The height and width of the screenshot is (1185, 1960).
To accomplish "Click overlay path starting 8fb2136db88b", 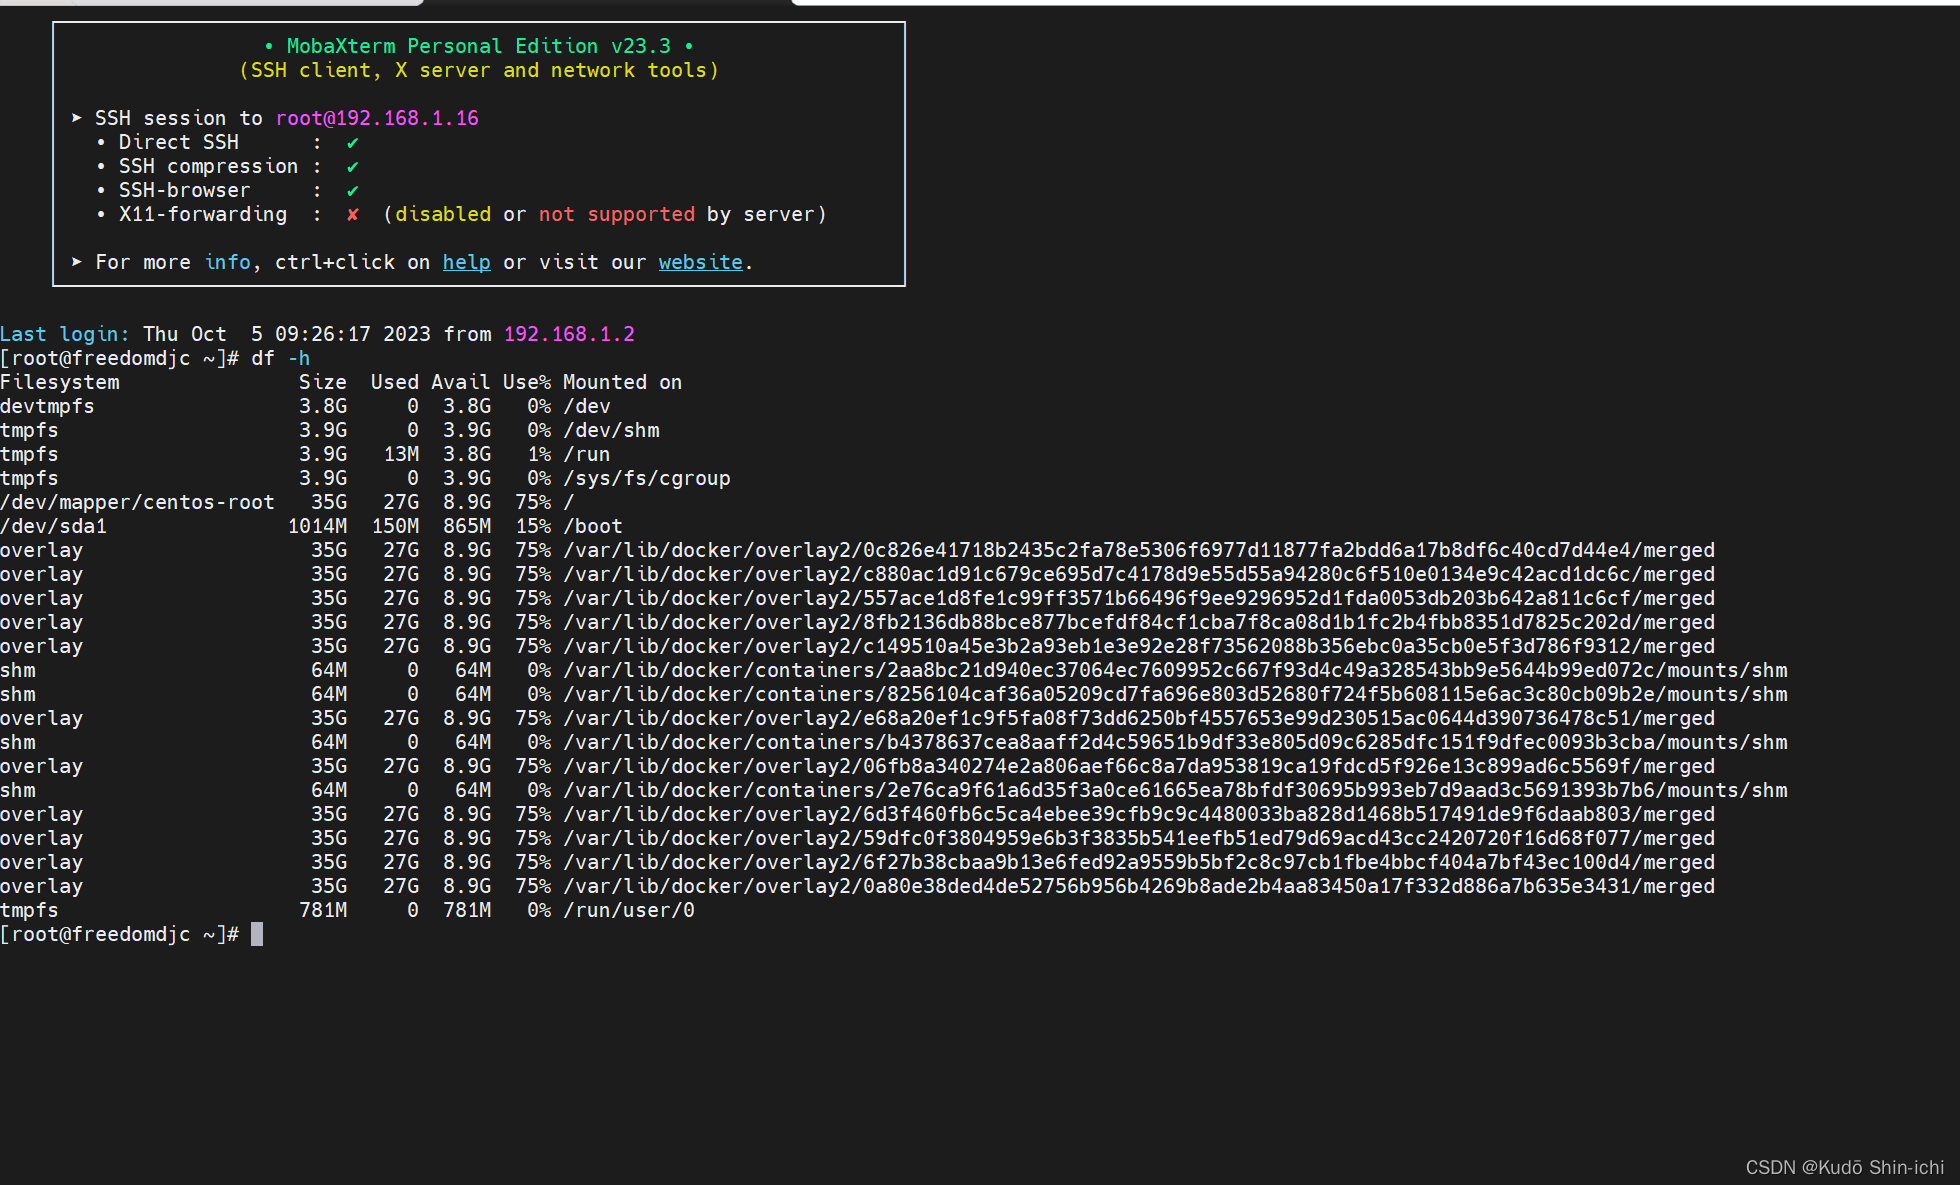I will 1139,622.
